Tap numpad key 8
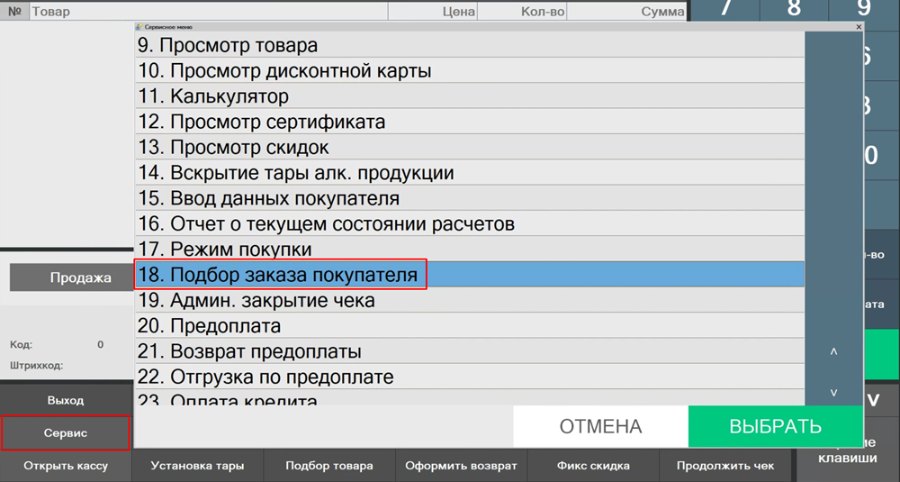This screenshot has width=900, height=482. point(794,8)
